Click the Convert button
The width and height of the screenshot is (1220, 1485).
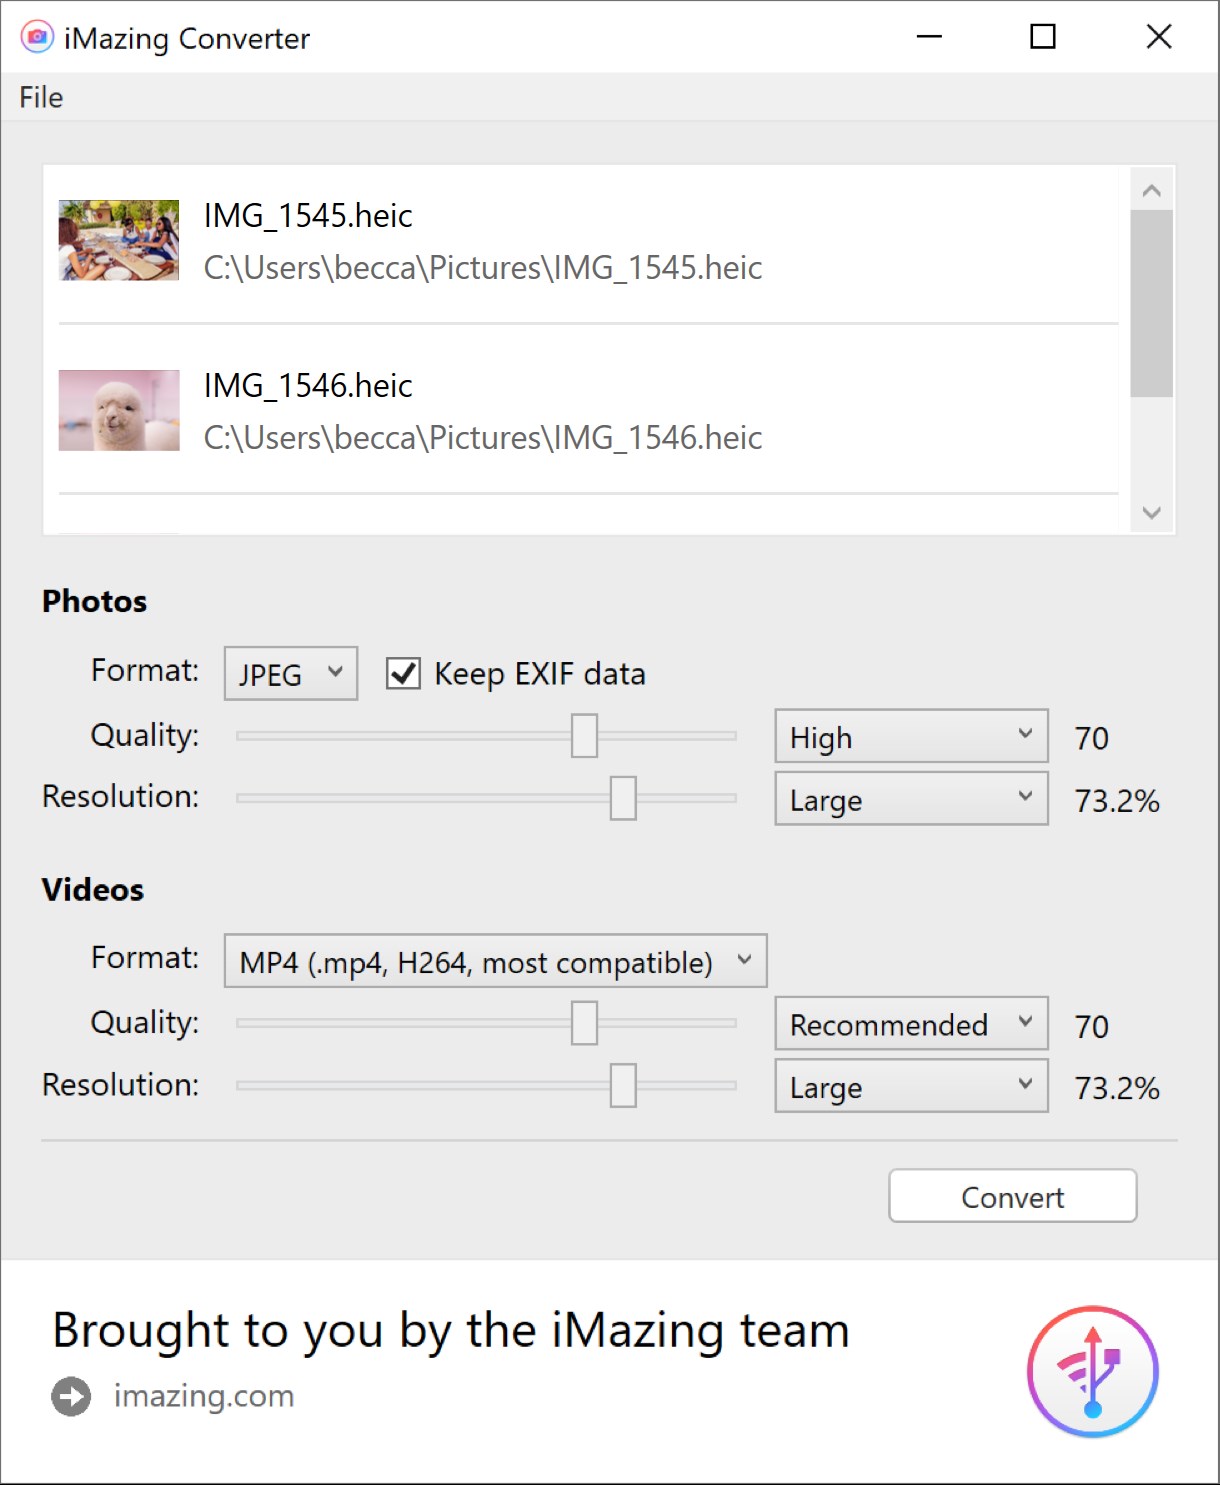pos(1012,1196)
